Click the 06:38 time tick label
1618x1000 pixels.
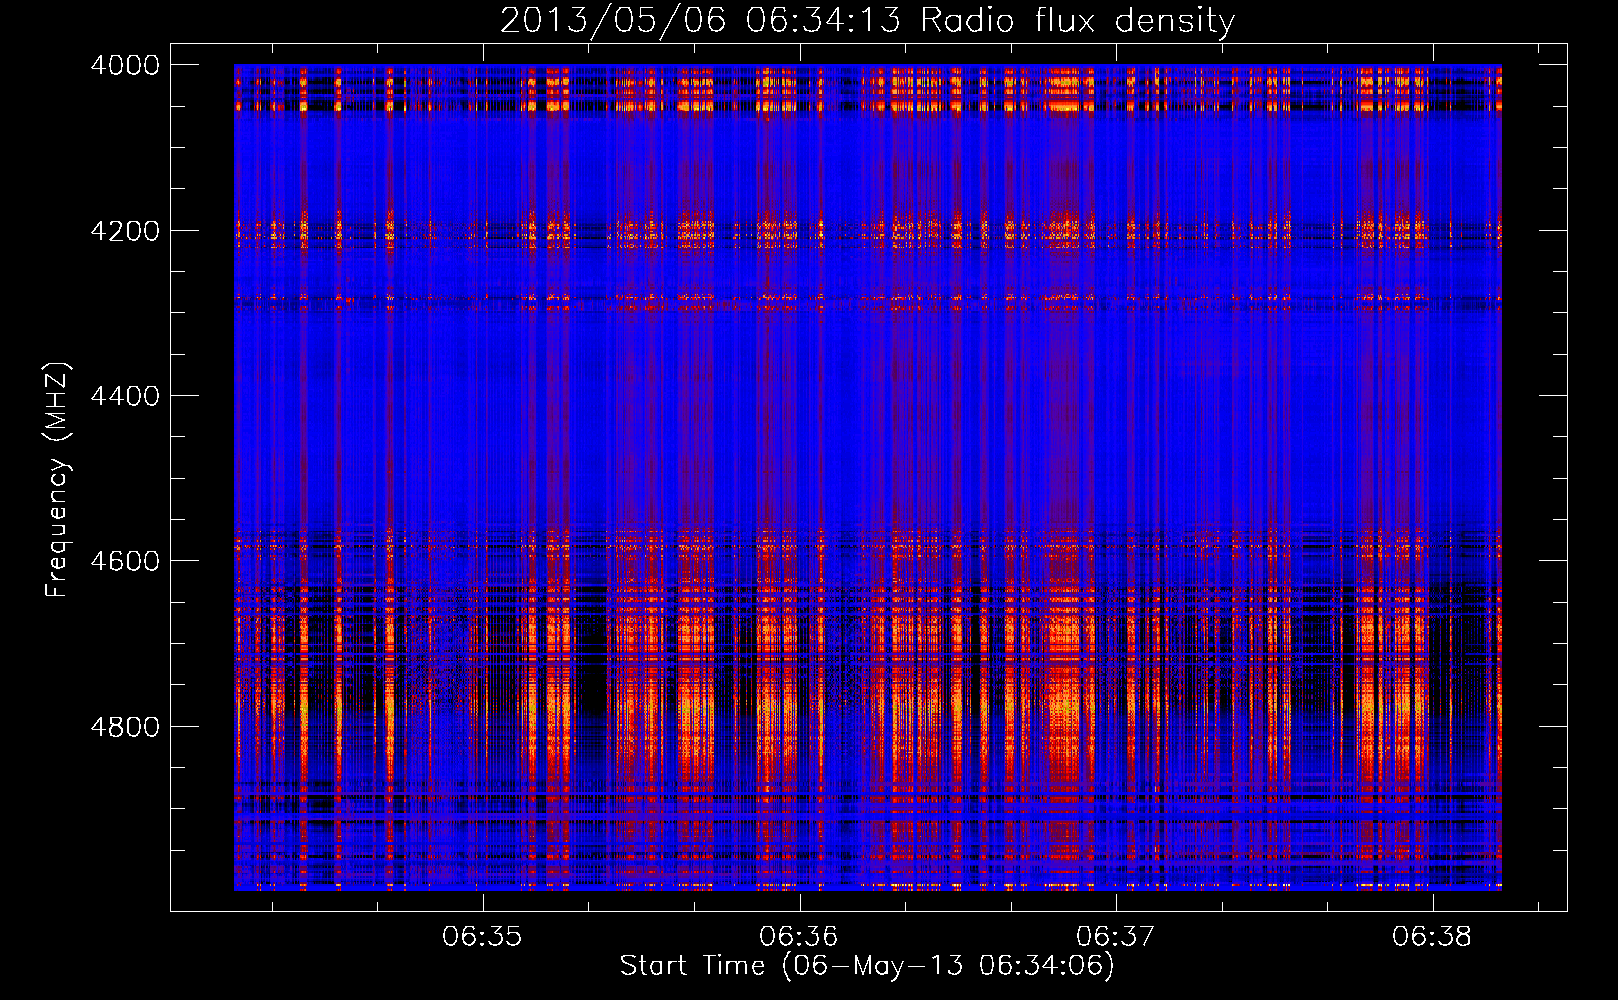tap(1432, 937)
